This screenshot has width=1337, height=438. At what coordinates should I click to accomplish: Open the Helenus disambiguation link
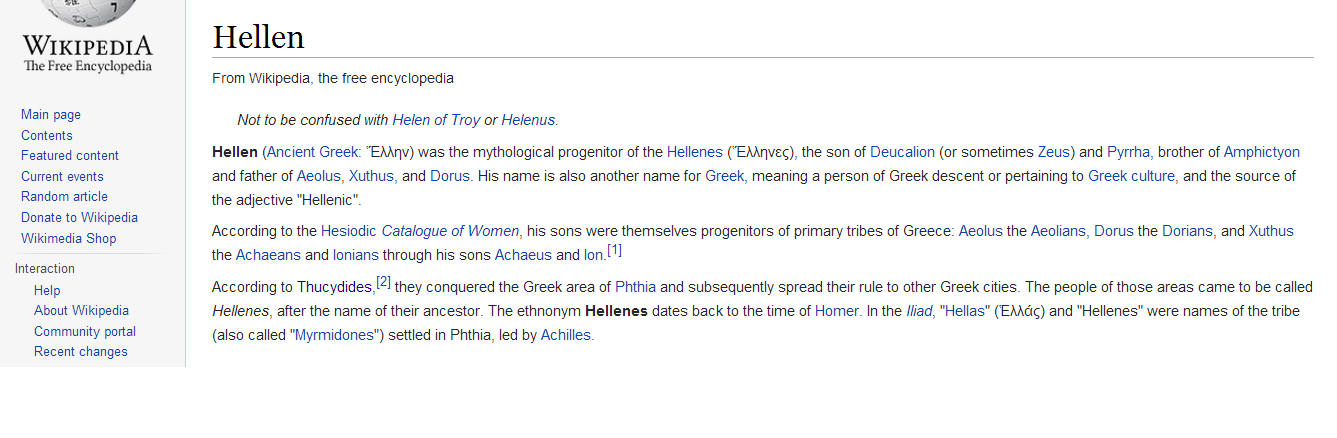(528, 120)
